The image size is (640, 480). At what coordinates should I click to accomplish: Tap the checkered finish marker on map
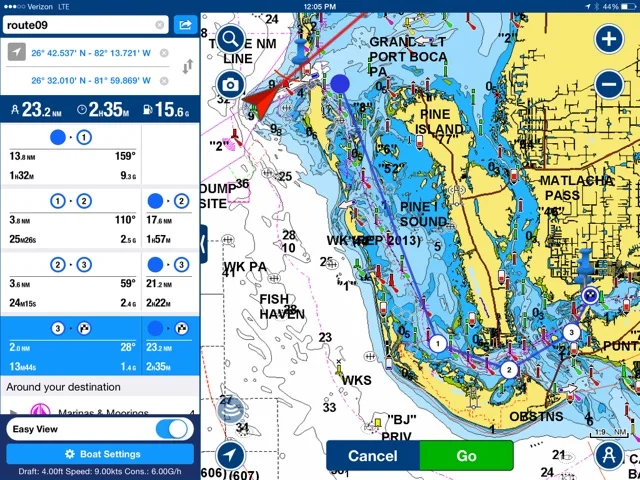pos(590,295)
